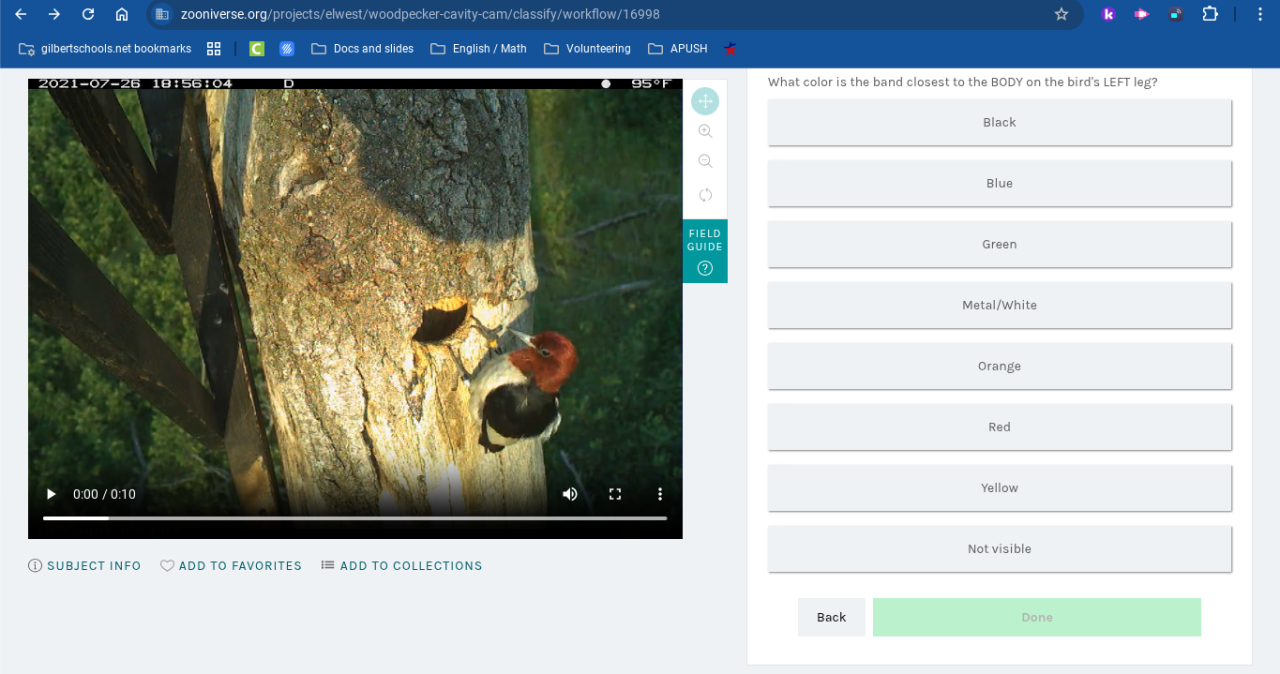The height and width of the screenshot is (674, 1280).
Task: Open Subject Info details
Action: [85, 566]
